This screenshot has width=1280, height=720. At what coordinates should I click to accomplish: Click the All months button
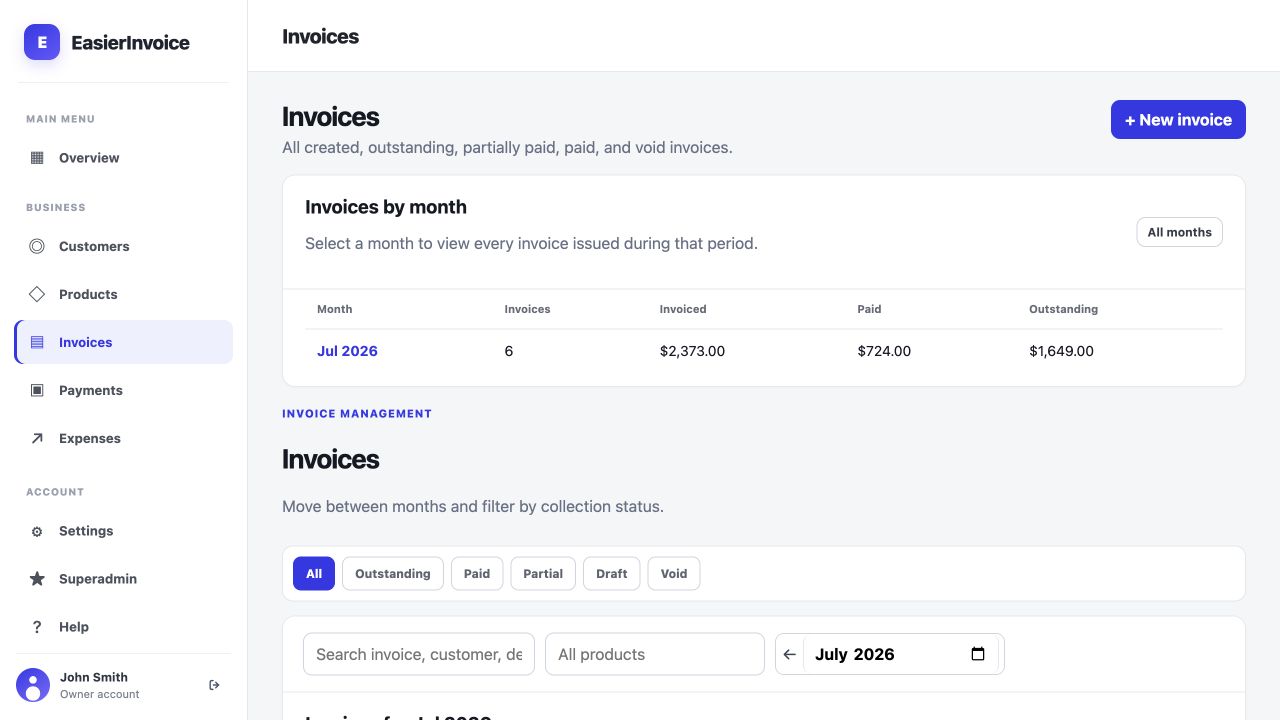point(1179,232)
